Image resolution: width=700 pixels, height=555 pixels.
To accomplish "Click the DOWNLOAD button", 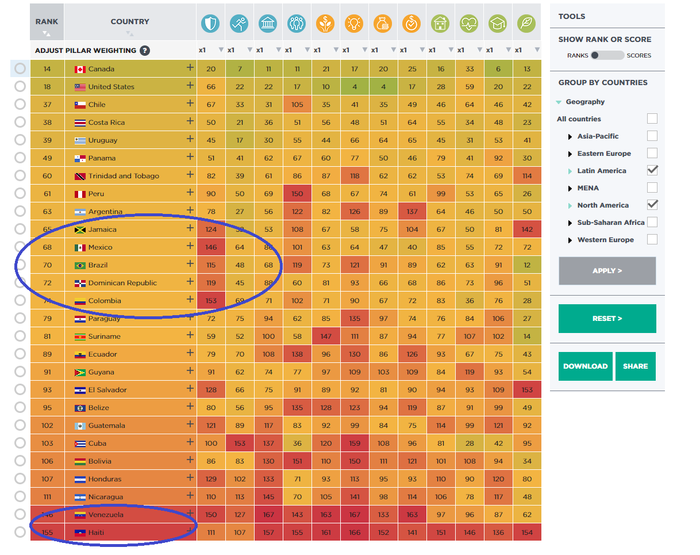I will coord(585,366).
